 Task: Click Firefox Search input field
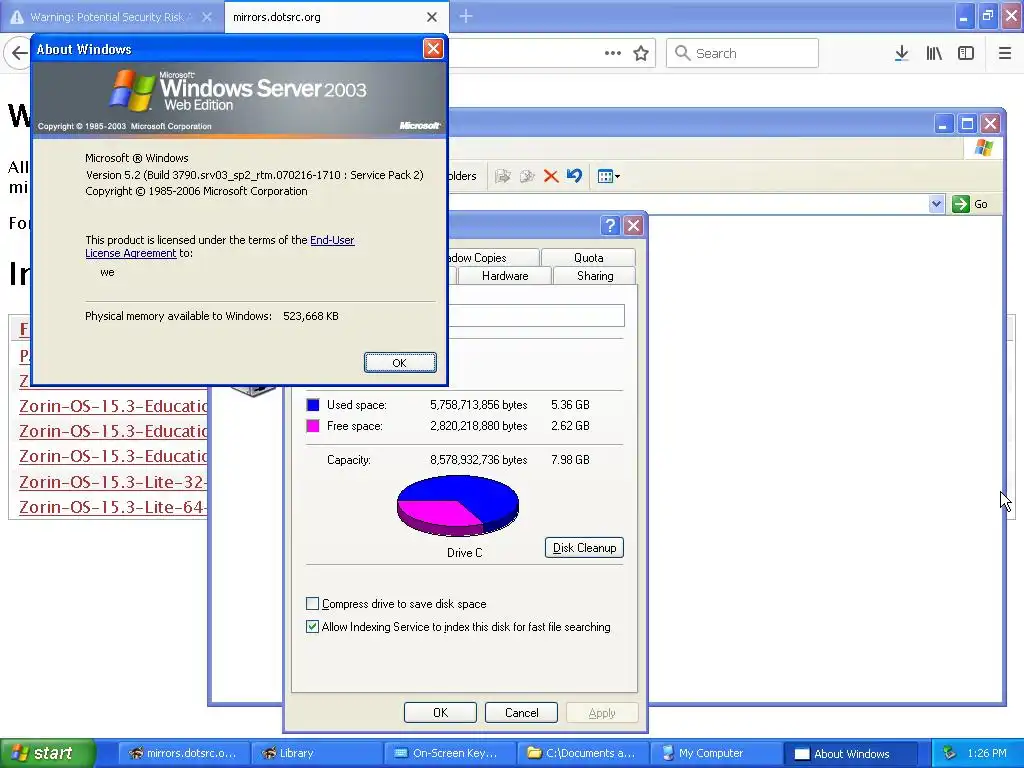point(742,53)
